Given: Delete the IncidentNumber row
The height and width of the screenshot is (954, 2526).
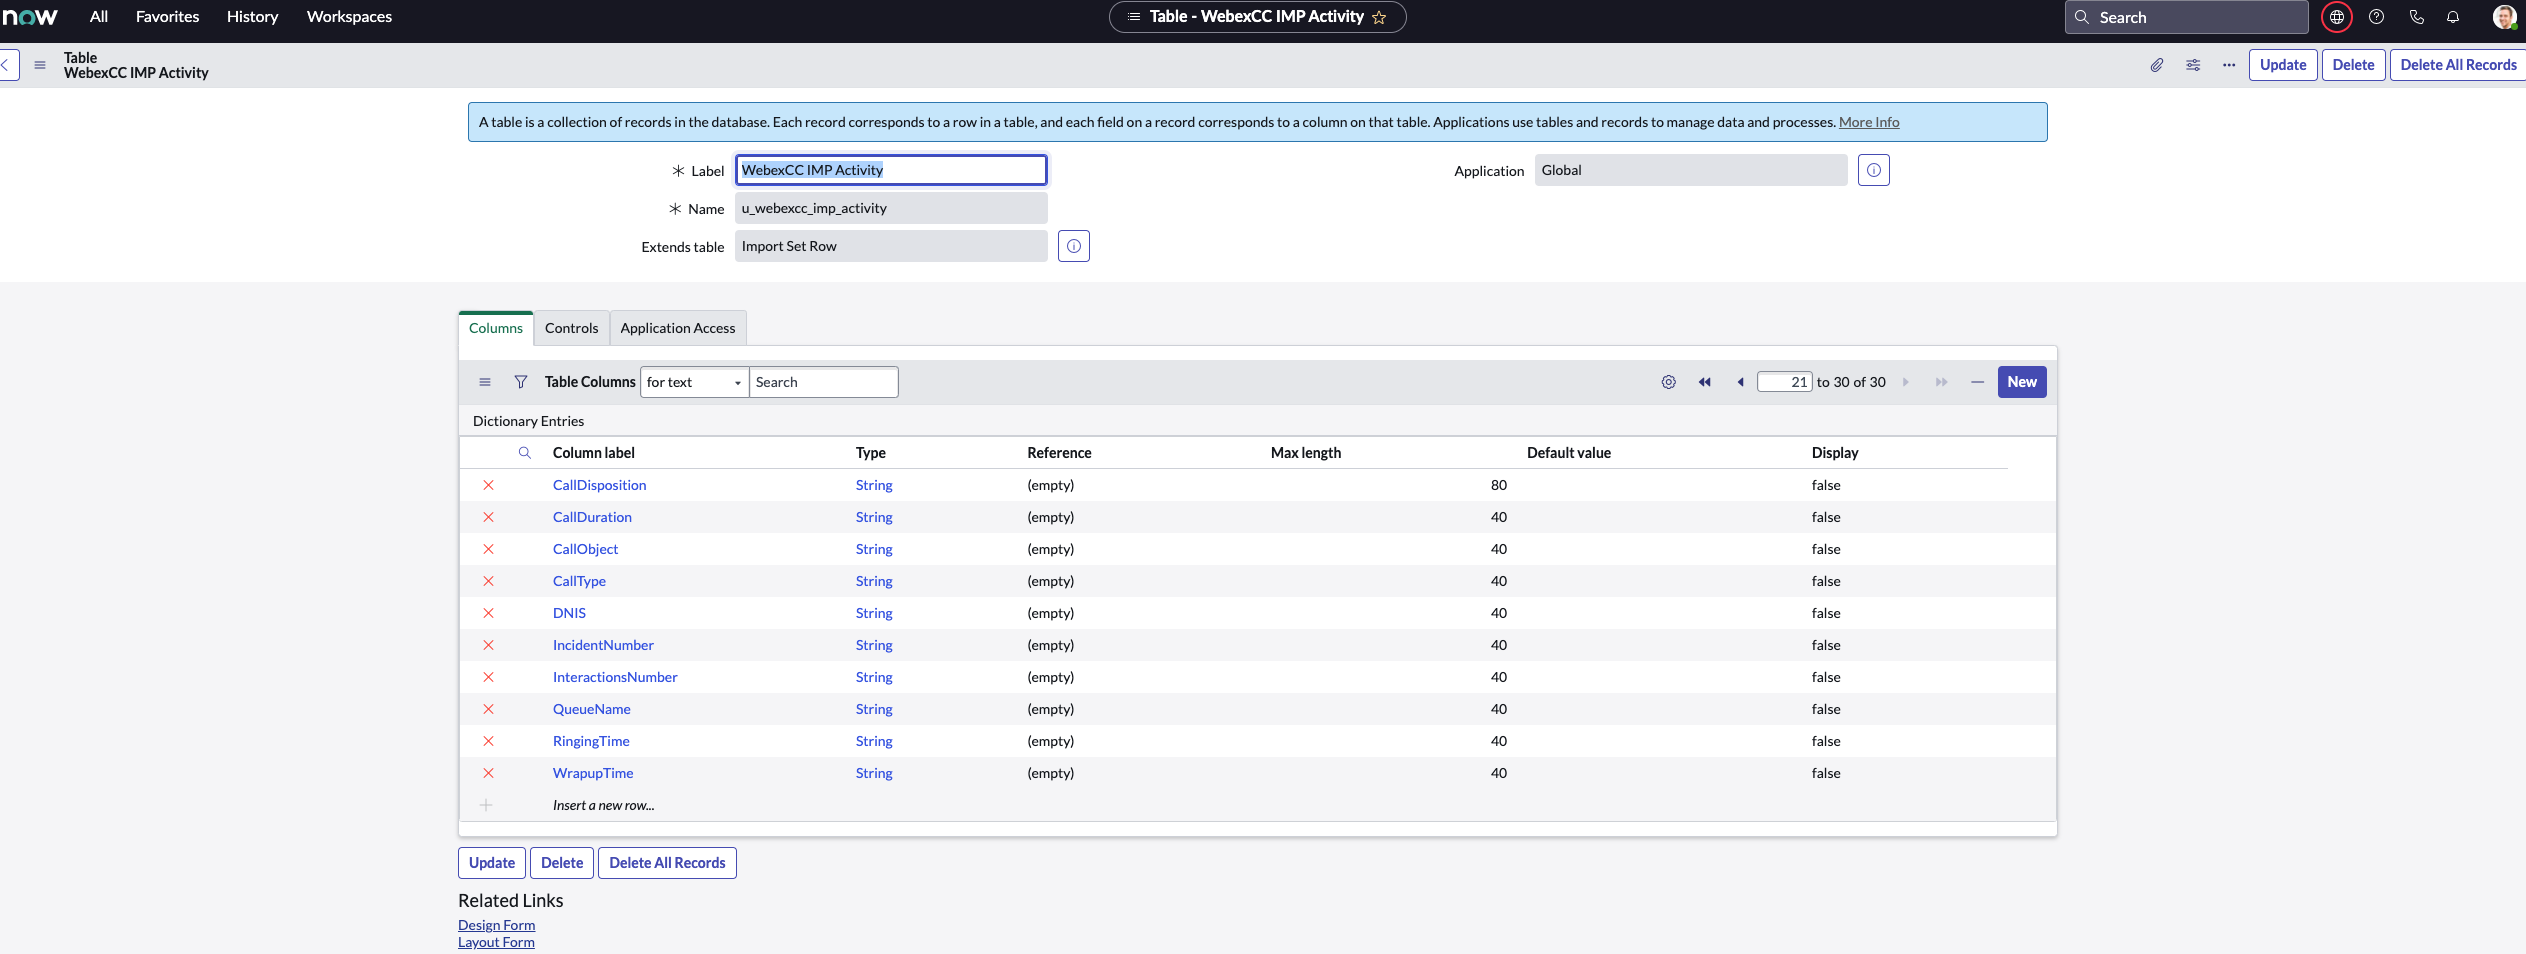Looking at the screenshot, I should [x=489, y=645].
